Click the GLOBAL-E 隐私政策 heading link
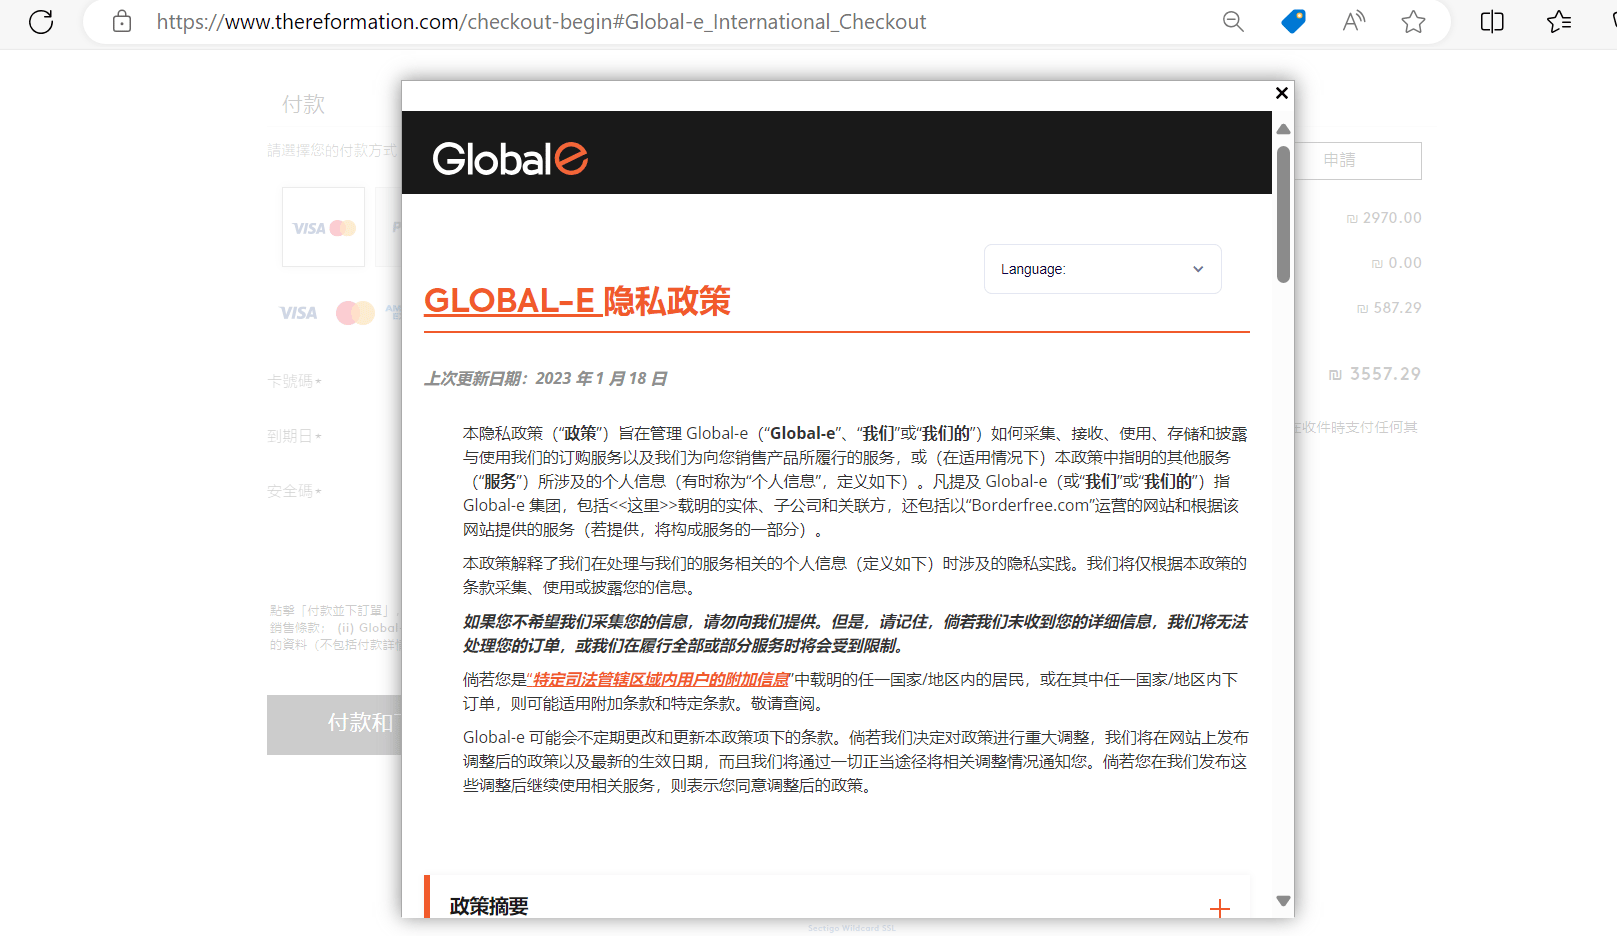 coord(577,300)
